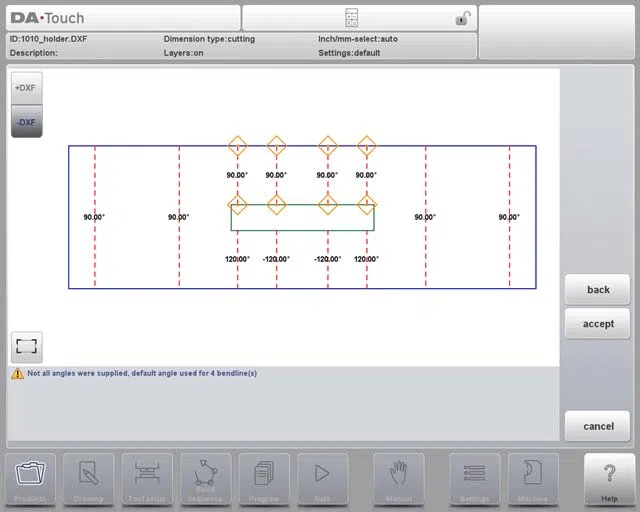Click the back button
Image resolution: width=640 pixels, height=512 pixels.
pyautogui.click(x=598, y=290)
